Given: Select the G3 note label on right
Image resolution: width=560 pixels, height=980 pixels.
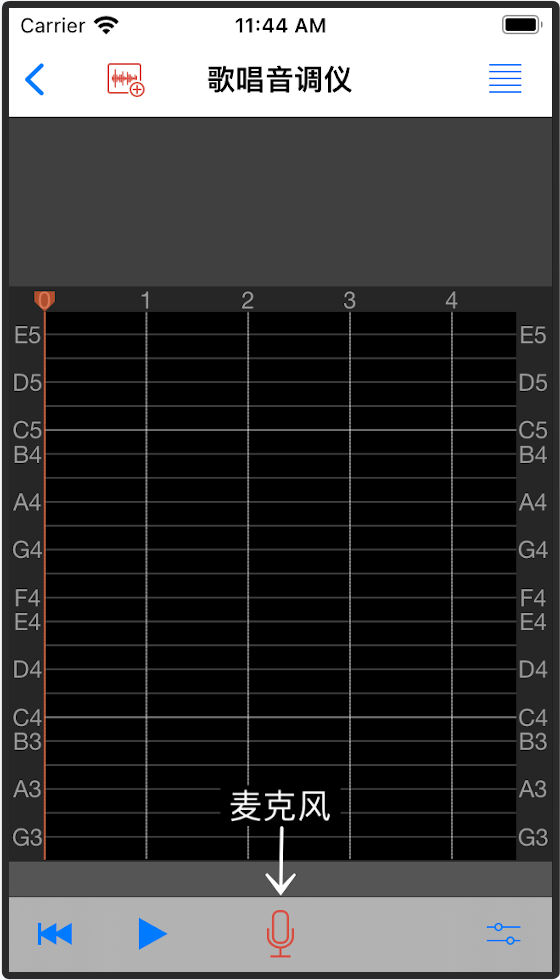Looking at the screenshot, I should (533, 837).
